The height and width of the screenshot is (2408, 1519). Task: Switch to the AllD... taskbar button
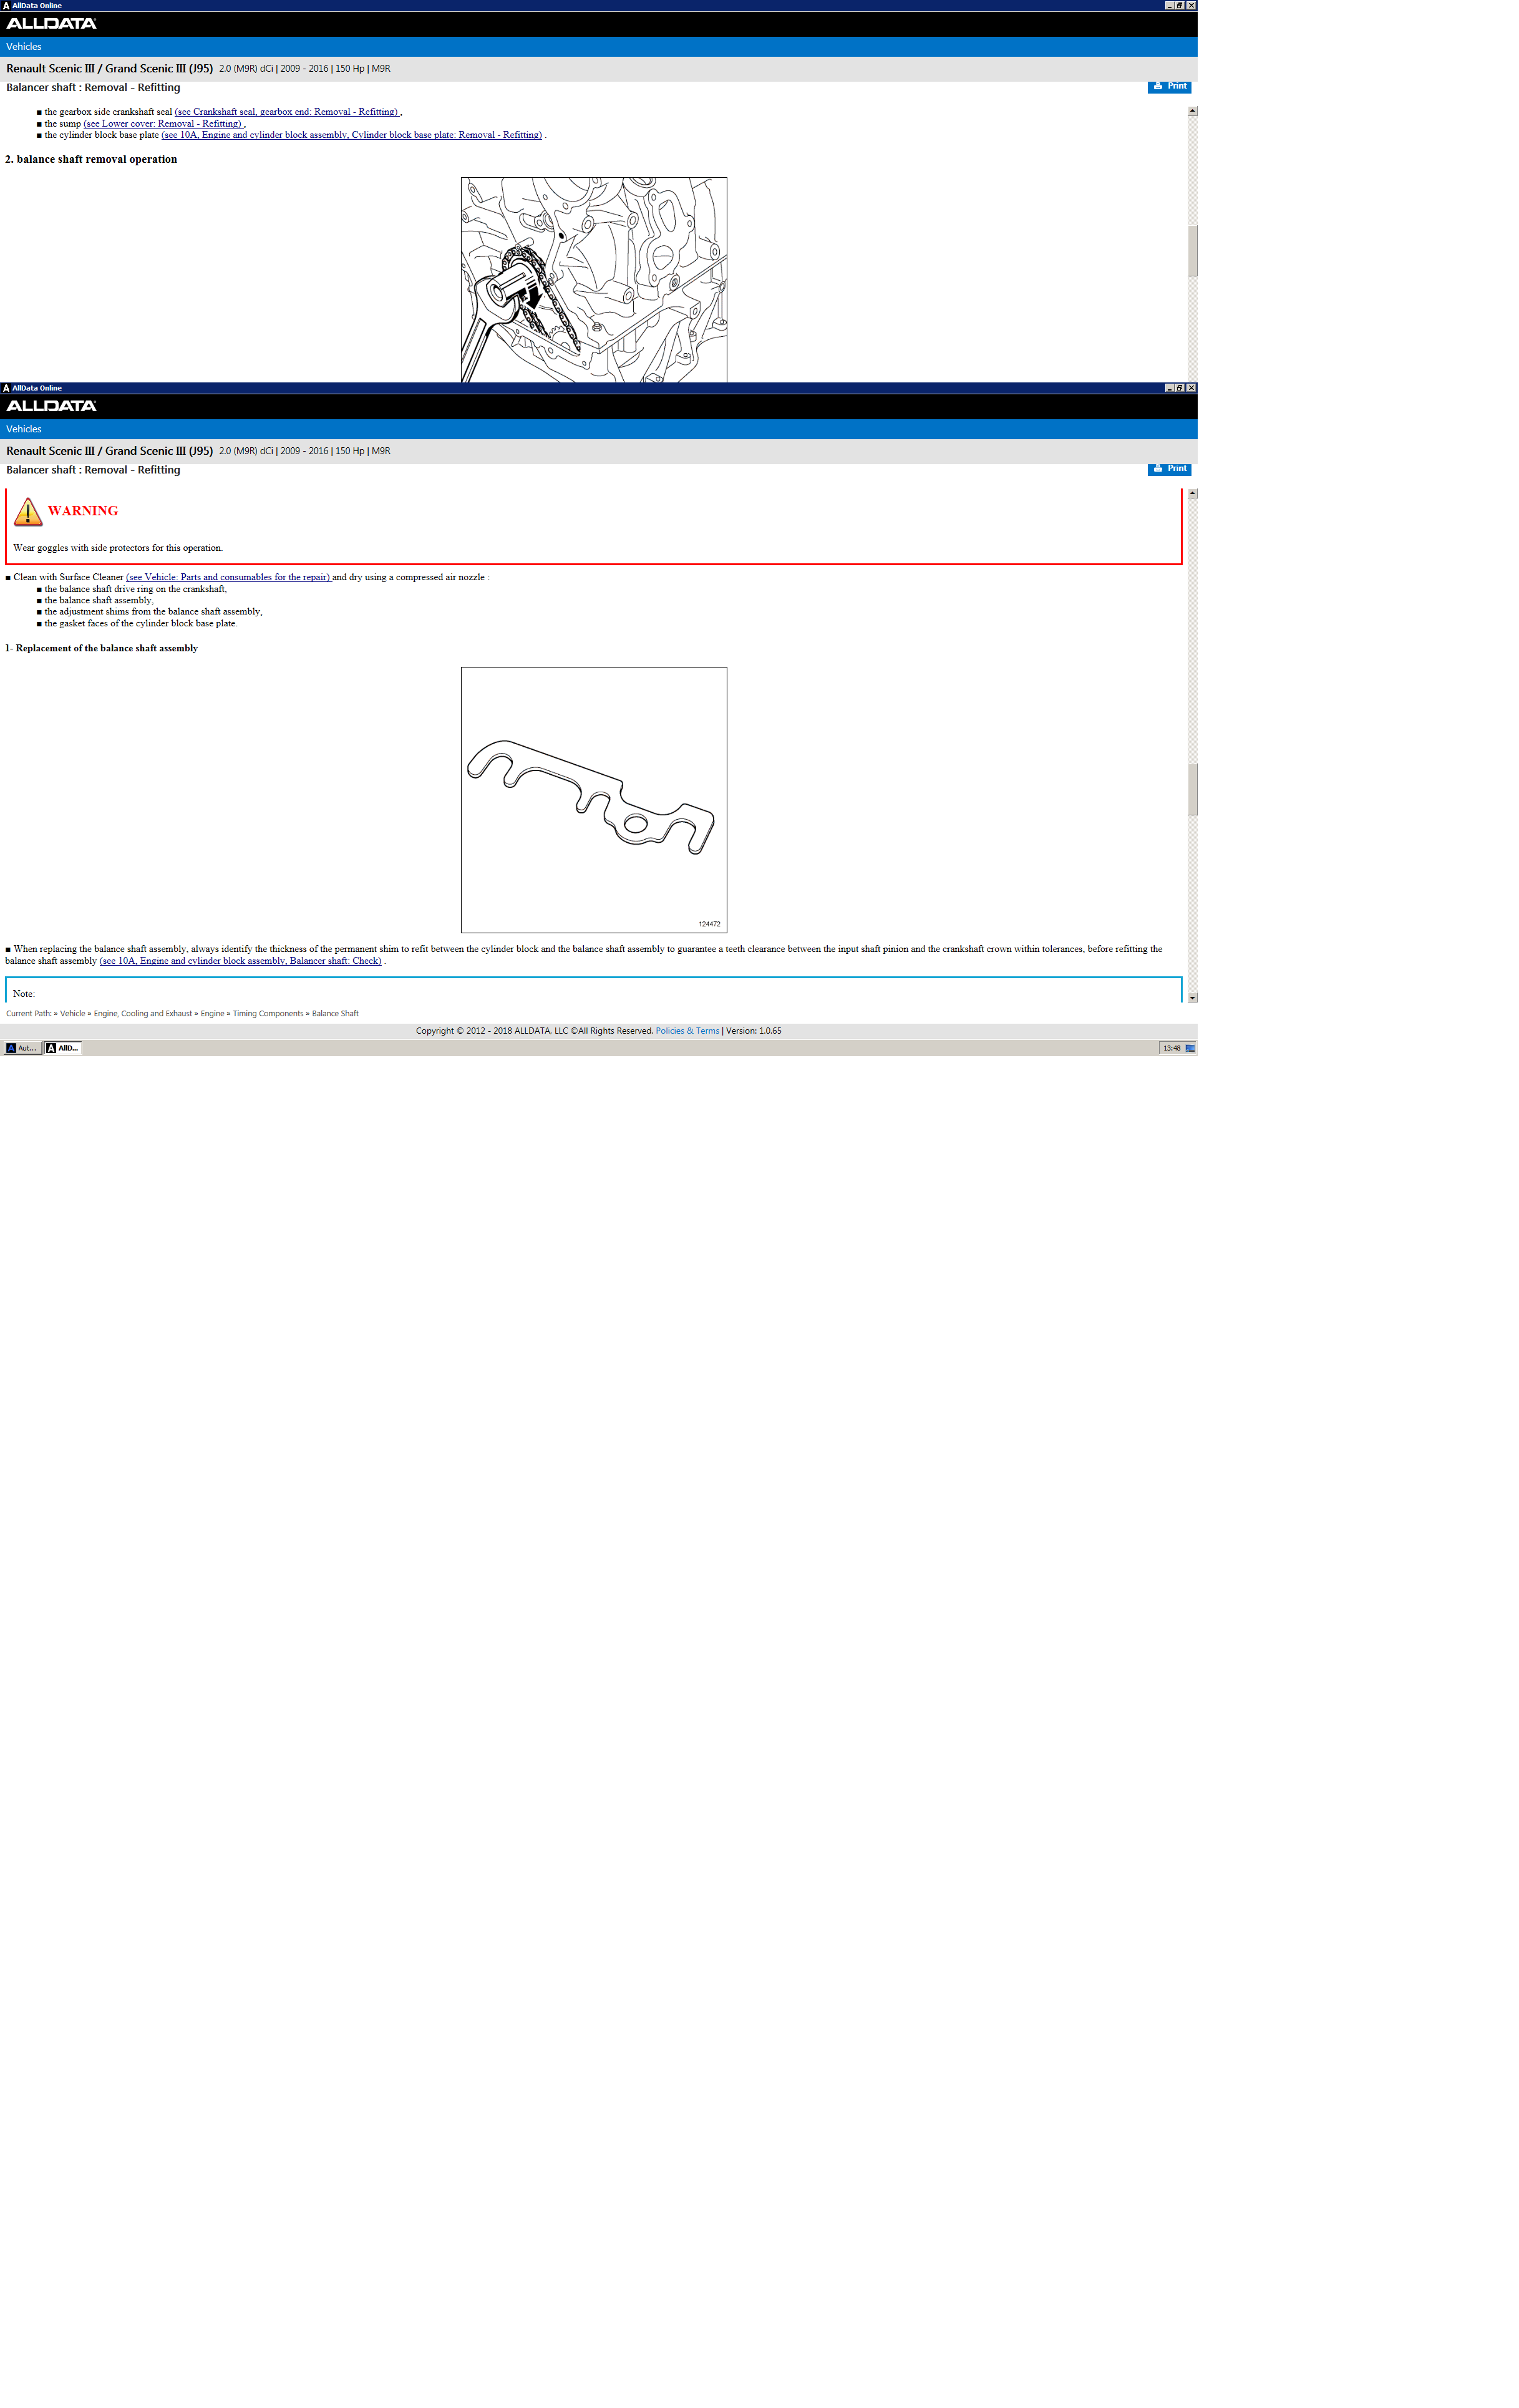point(62,1048)
